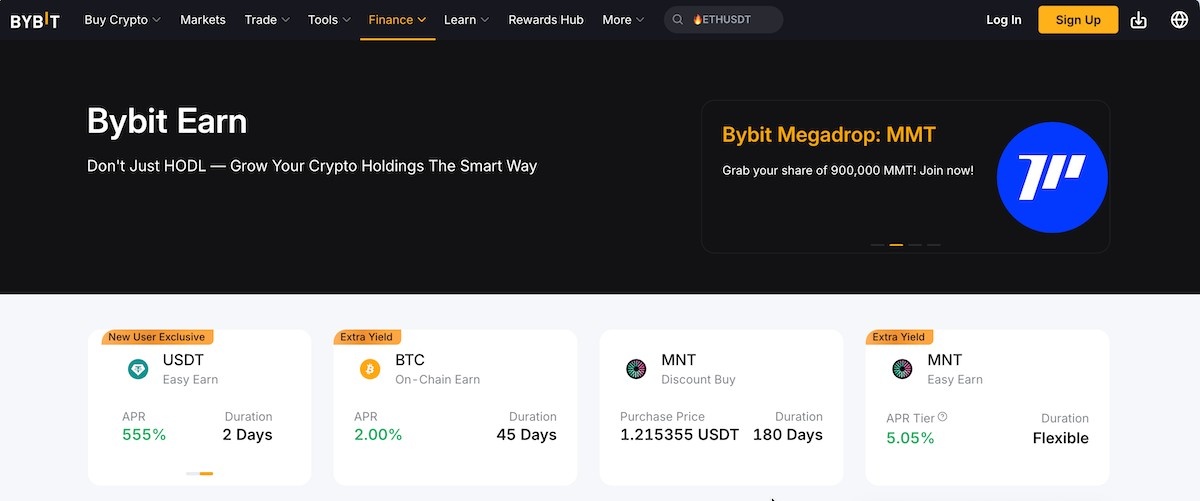The image size is (1200, 501).
Task: Expand the Tools menu dropdown
Action: (329, 20)
